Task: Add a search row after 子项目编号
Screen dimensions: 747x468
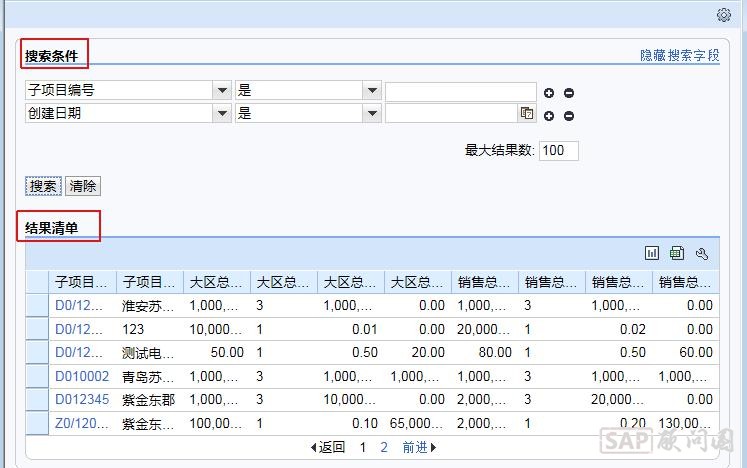Action: click(549, 93)
